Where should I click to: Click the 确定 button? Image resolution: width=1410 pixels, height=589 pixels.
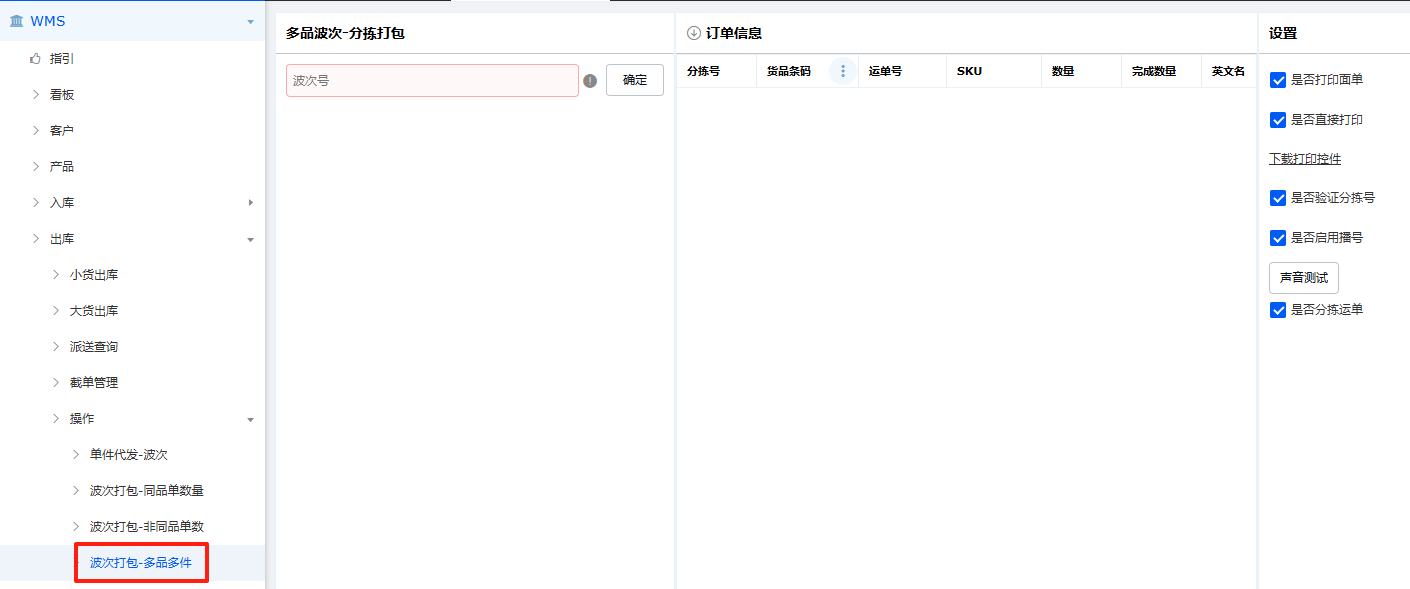[x=634, y=80]
